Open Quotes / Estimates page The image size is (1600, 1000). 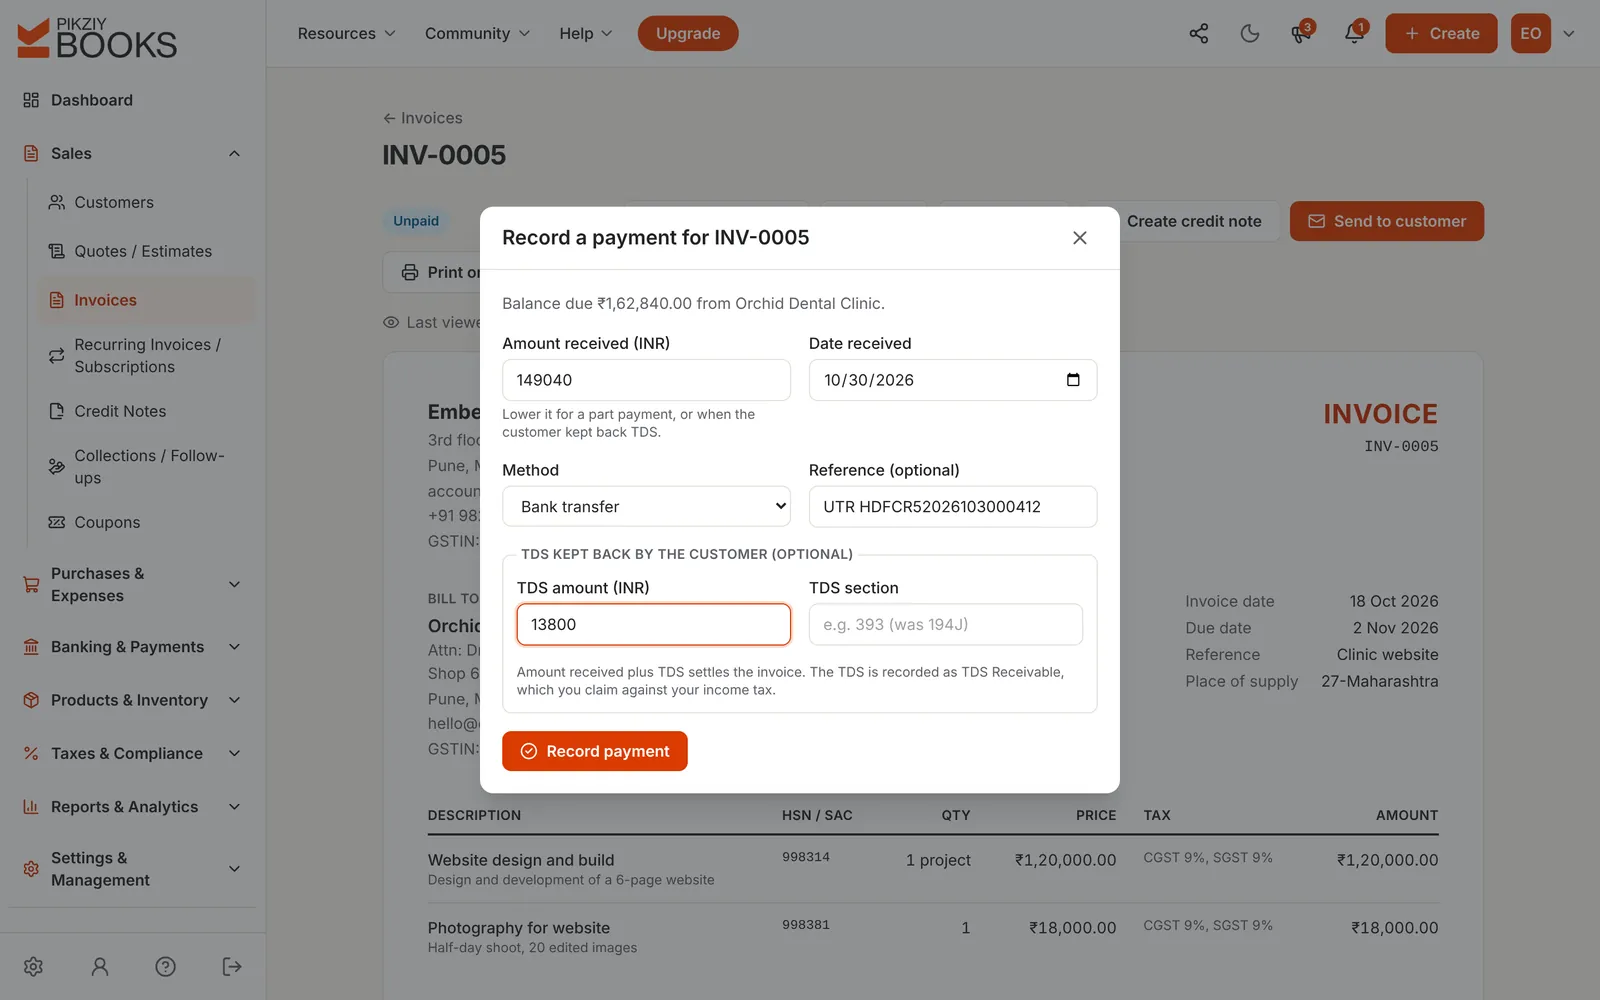tap(146, 251)
